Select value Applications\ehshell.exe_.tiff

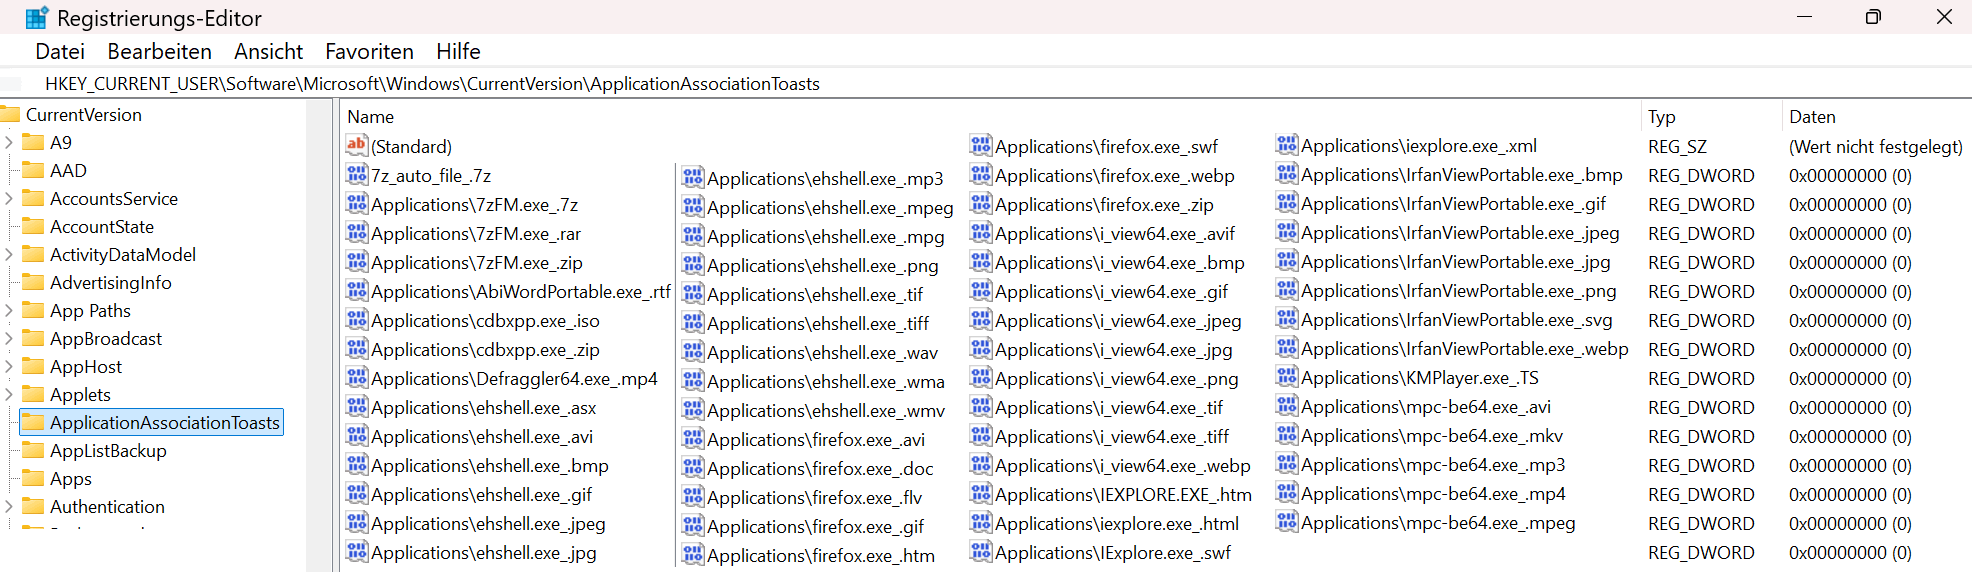(818, 323)
